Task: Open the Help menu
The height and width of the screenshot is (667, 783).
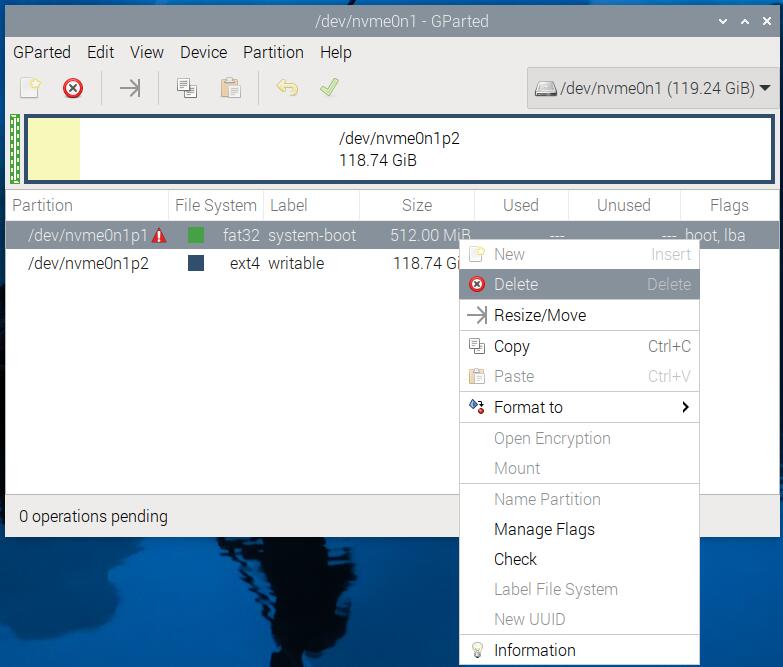Action: [x=336, y=52]
